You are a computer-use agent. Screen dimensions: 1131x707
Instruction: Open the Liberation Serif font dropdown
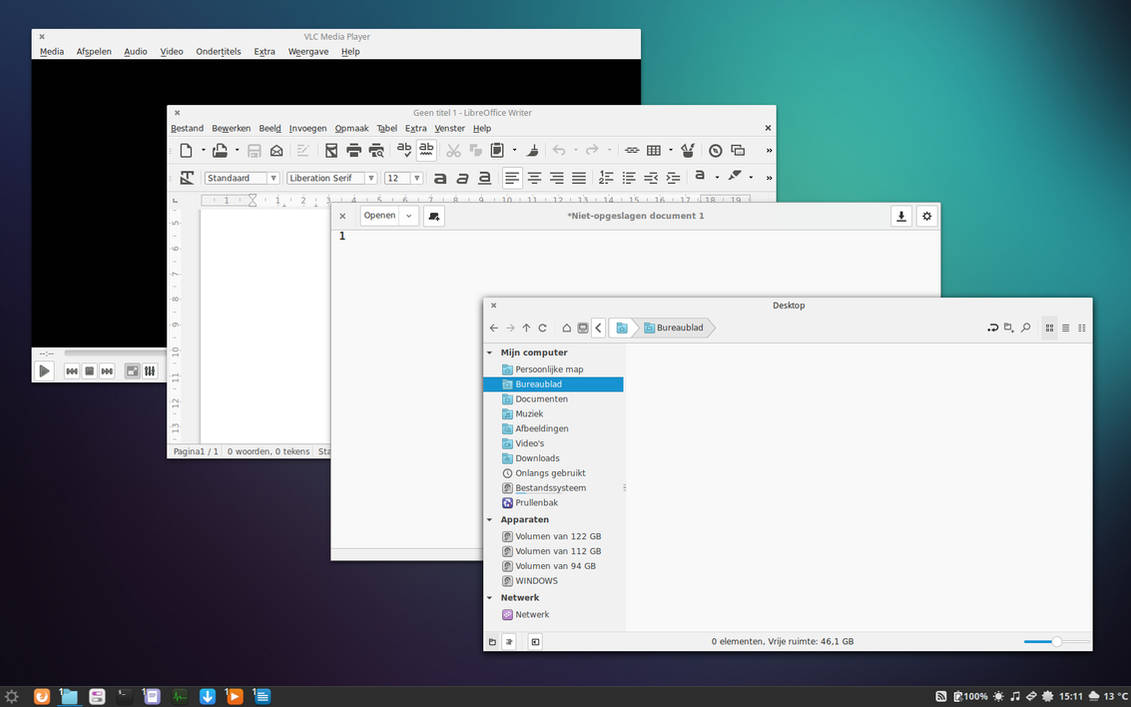371,178
